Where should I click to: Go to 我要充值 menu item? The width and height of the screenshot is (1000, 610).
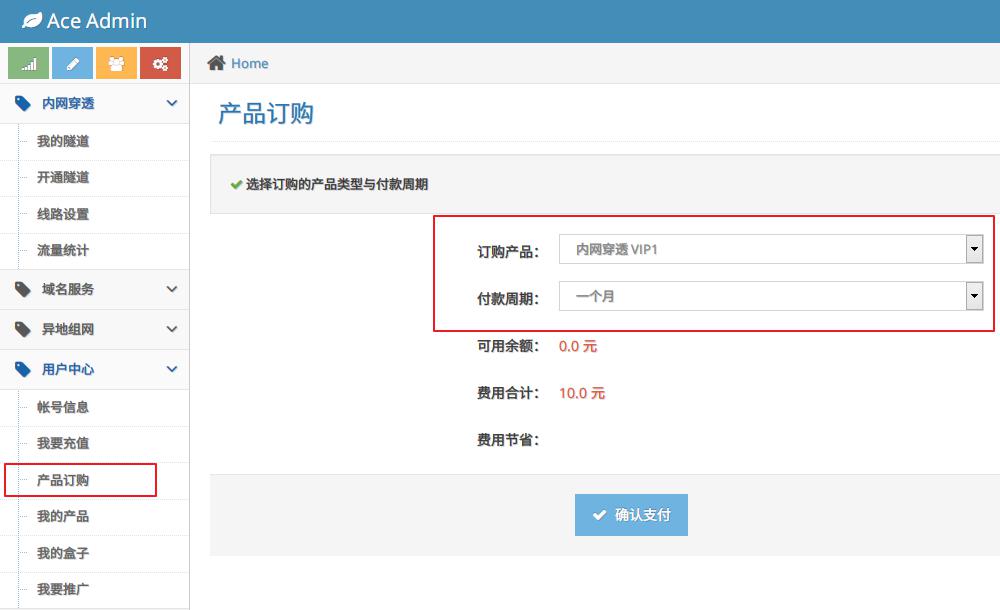(63, 443)
